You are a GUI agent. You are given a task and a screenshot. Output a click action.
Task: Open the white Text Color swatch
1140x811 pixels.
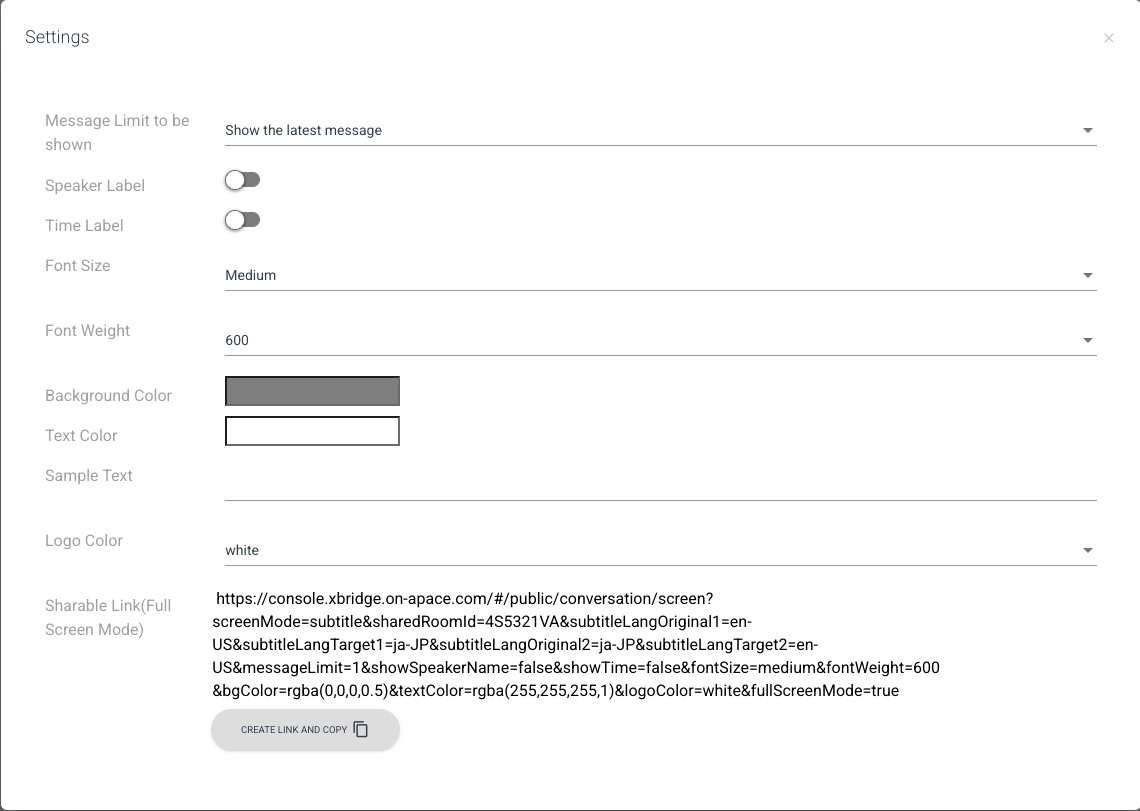tap(312, 431)
